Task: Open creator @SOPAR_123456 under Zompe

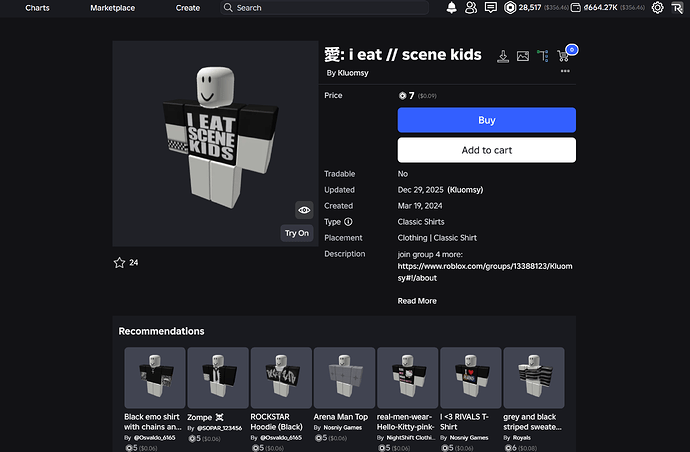Action: point(219,428)
